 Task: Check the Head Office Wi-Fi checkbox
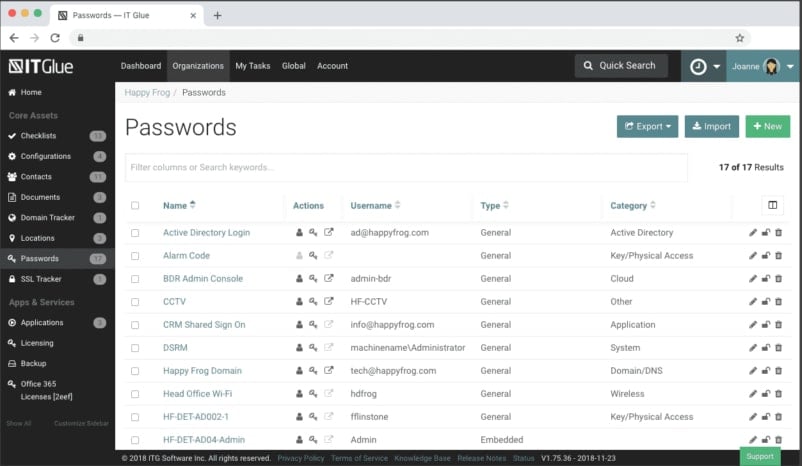click(135, 394)
